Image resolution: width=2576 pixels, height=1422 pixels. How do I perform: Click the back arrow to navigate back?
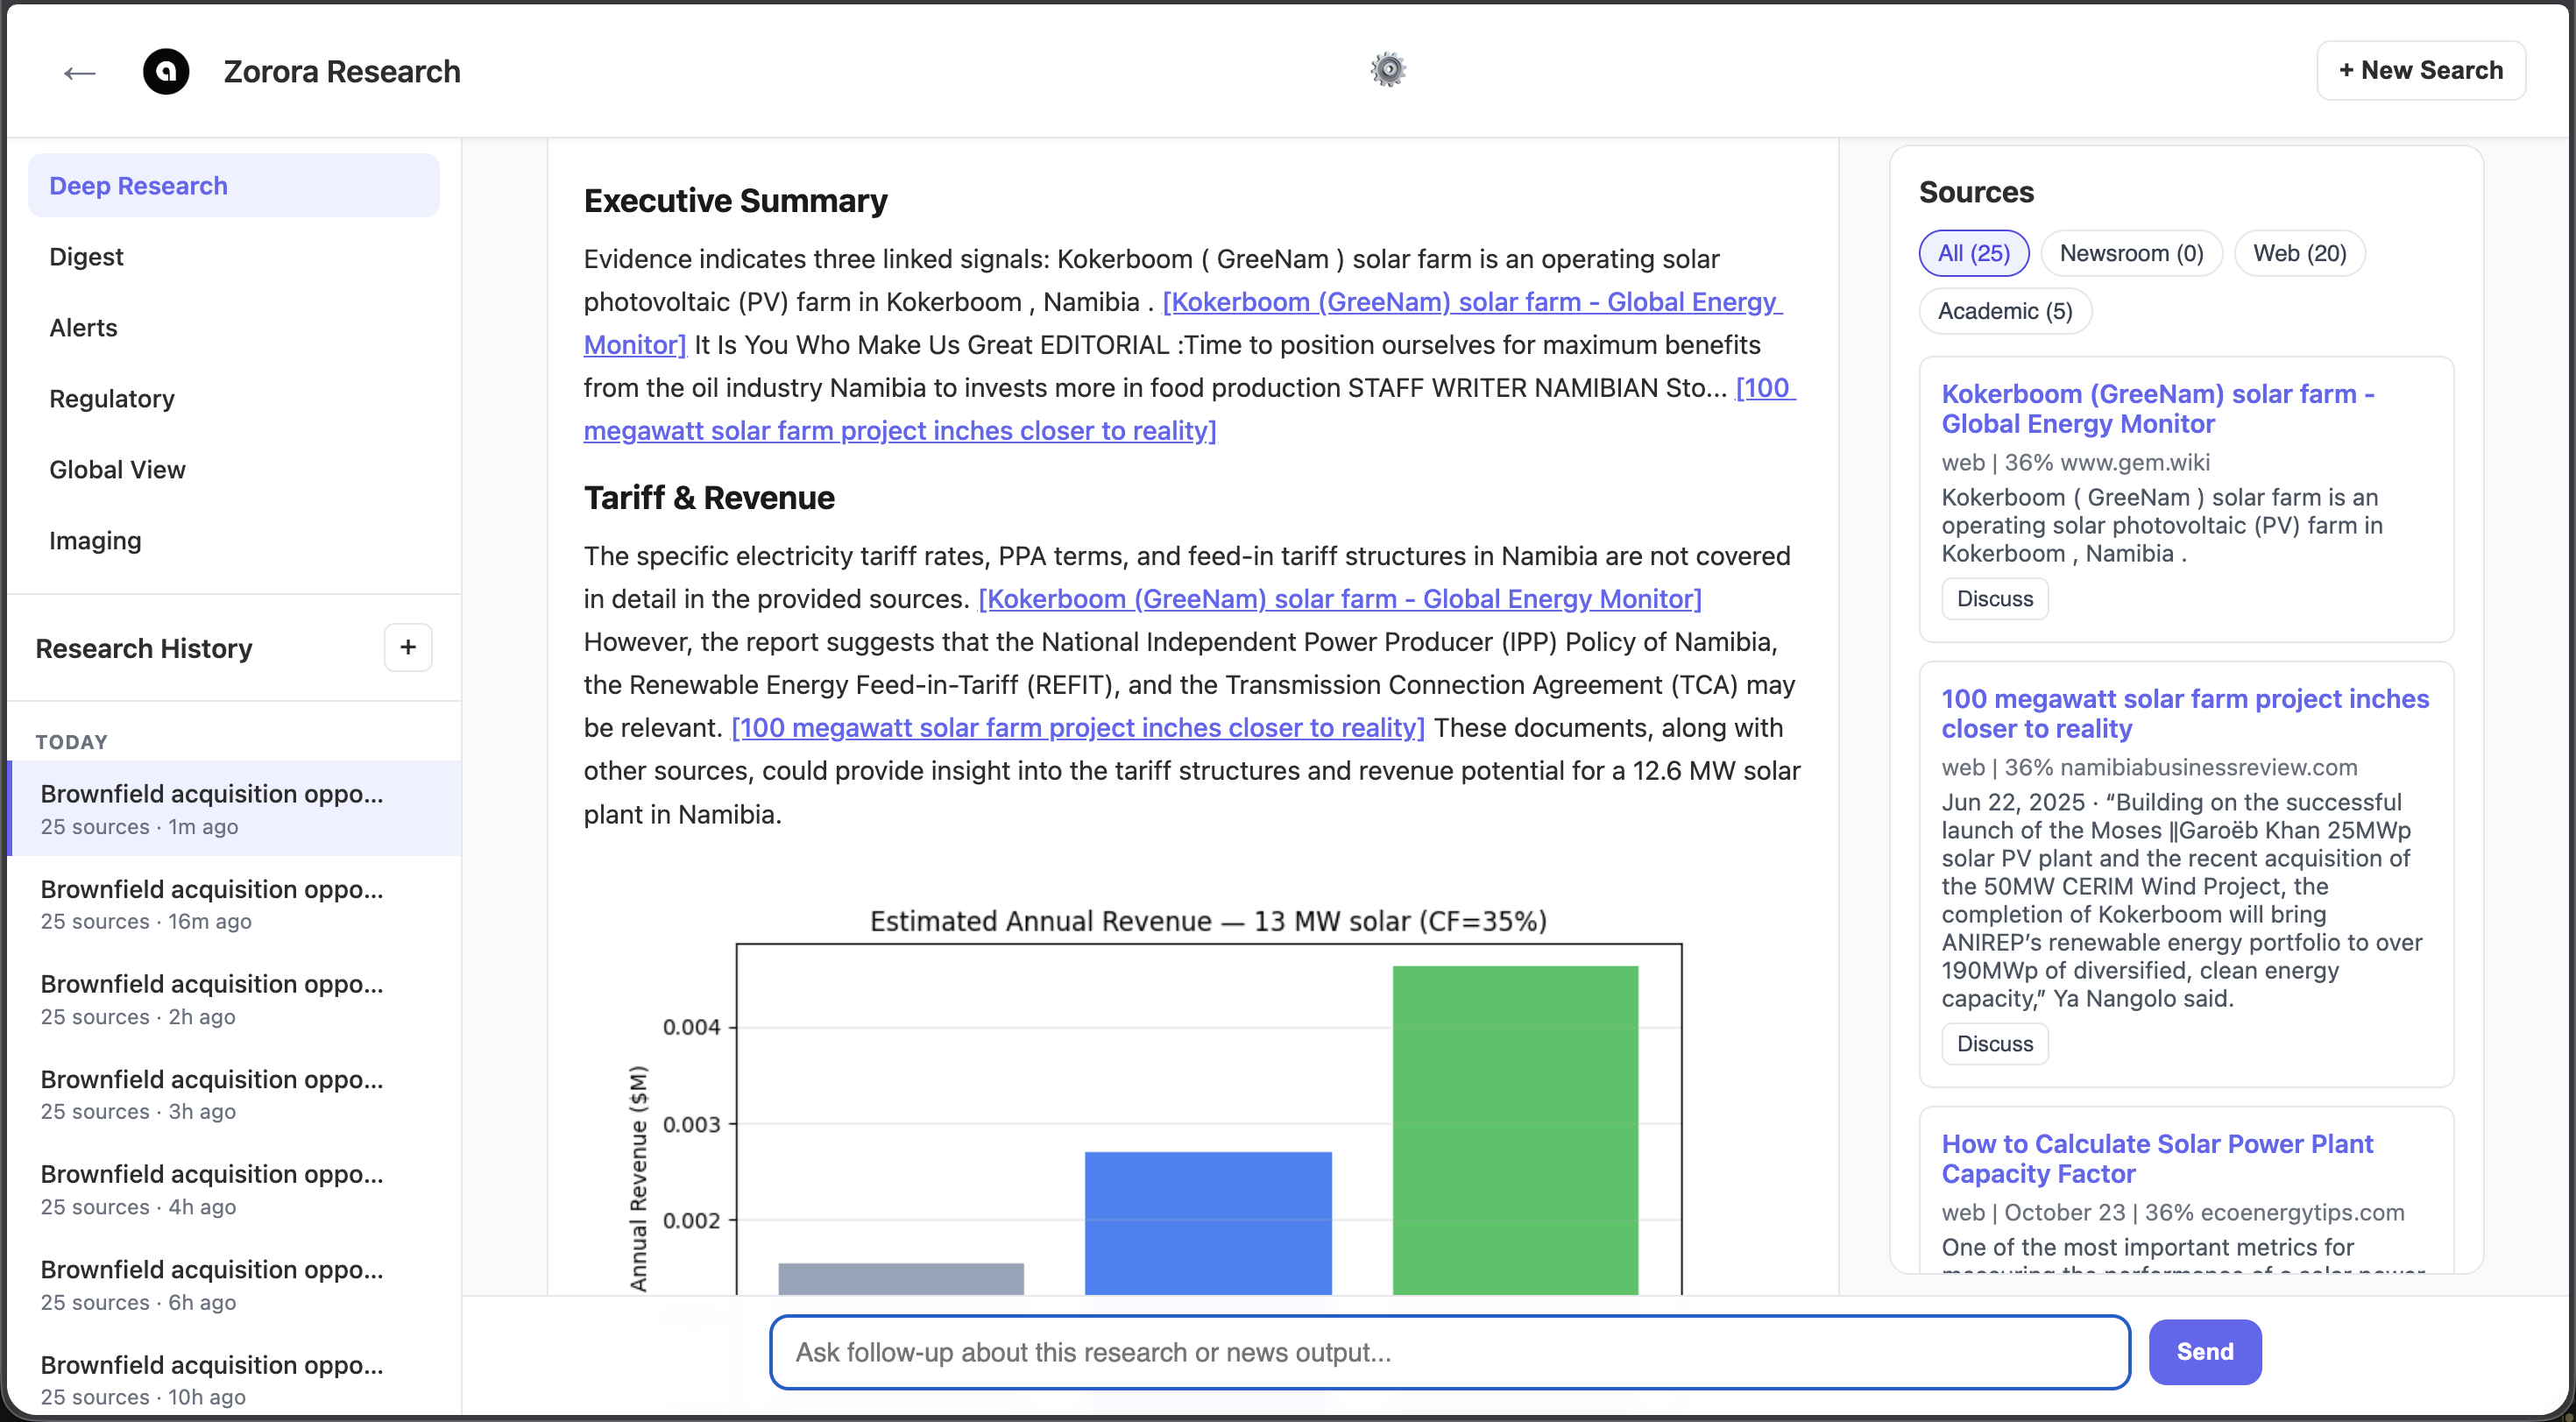(80, 72)
